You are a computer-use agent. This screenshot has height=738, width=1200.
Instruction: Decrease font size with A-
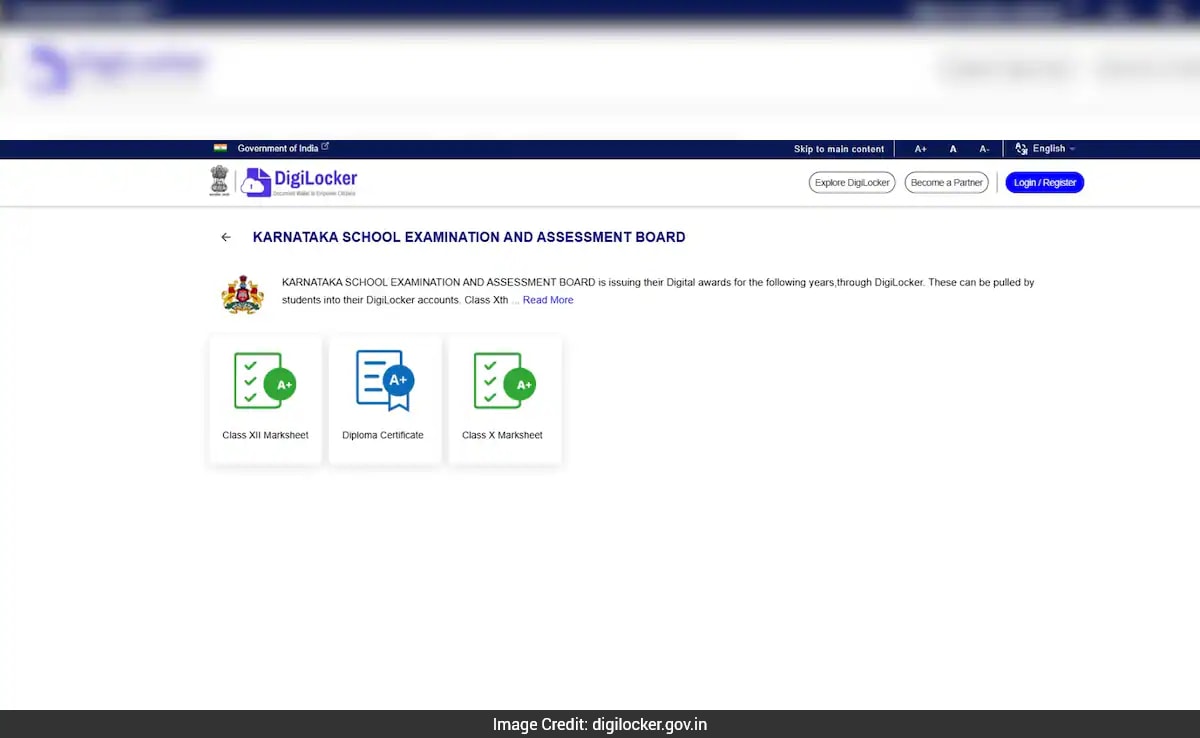click(984, 149)
